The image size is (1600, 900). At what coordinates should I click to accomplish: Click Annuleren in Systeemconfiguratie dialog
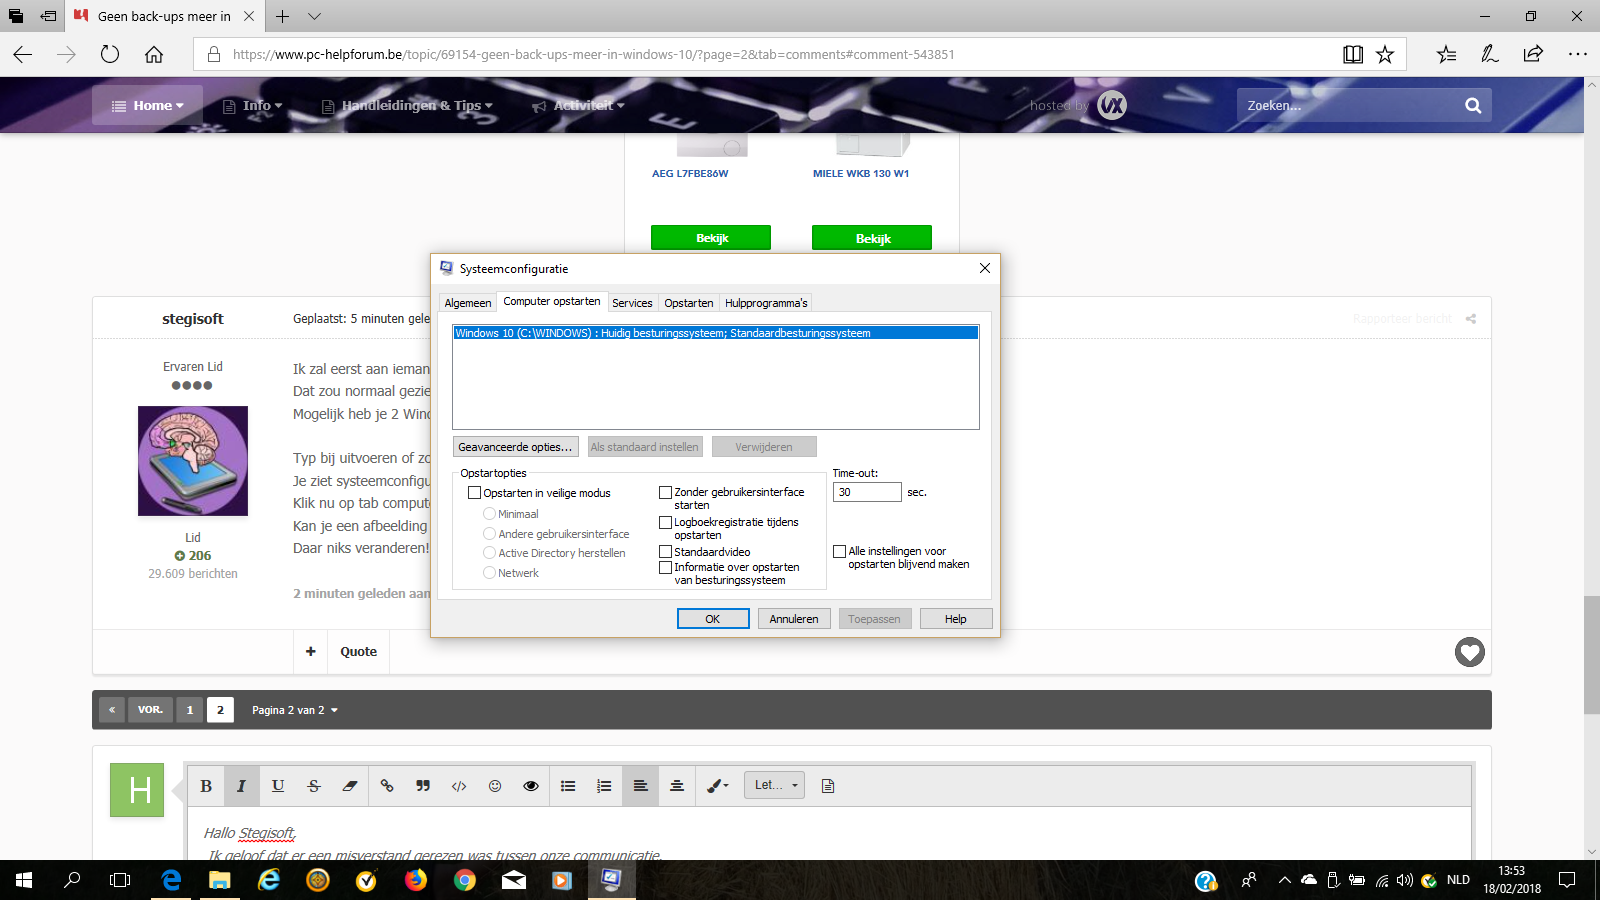coord(794,619)
